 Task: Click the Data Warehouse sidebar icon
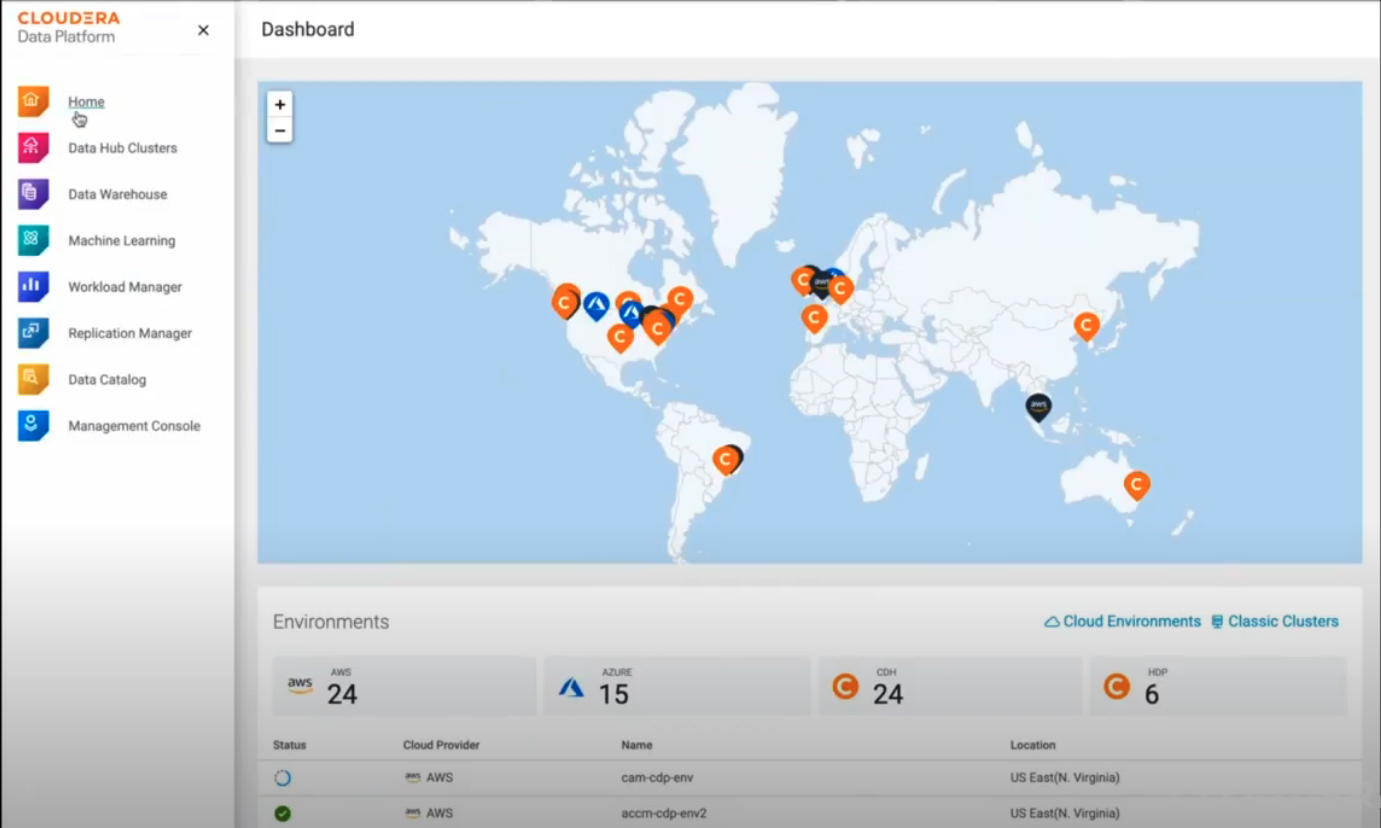point(33,194)
